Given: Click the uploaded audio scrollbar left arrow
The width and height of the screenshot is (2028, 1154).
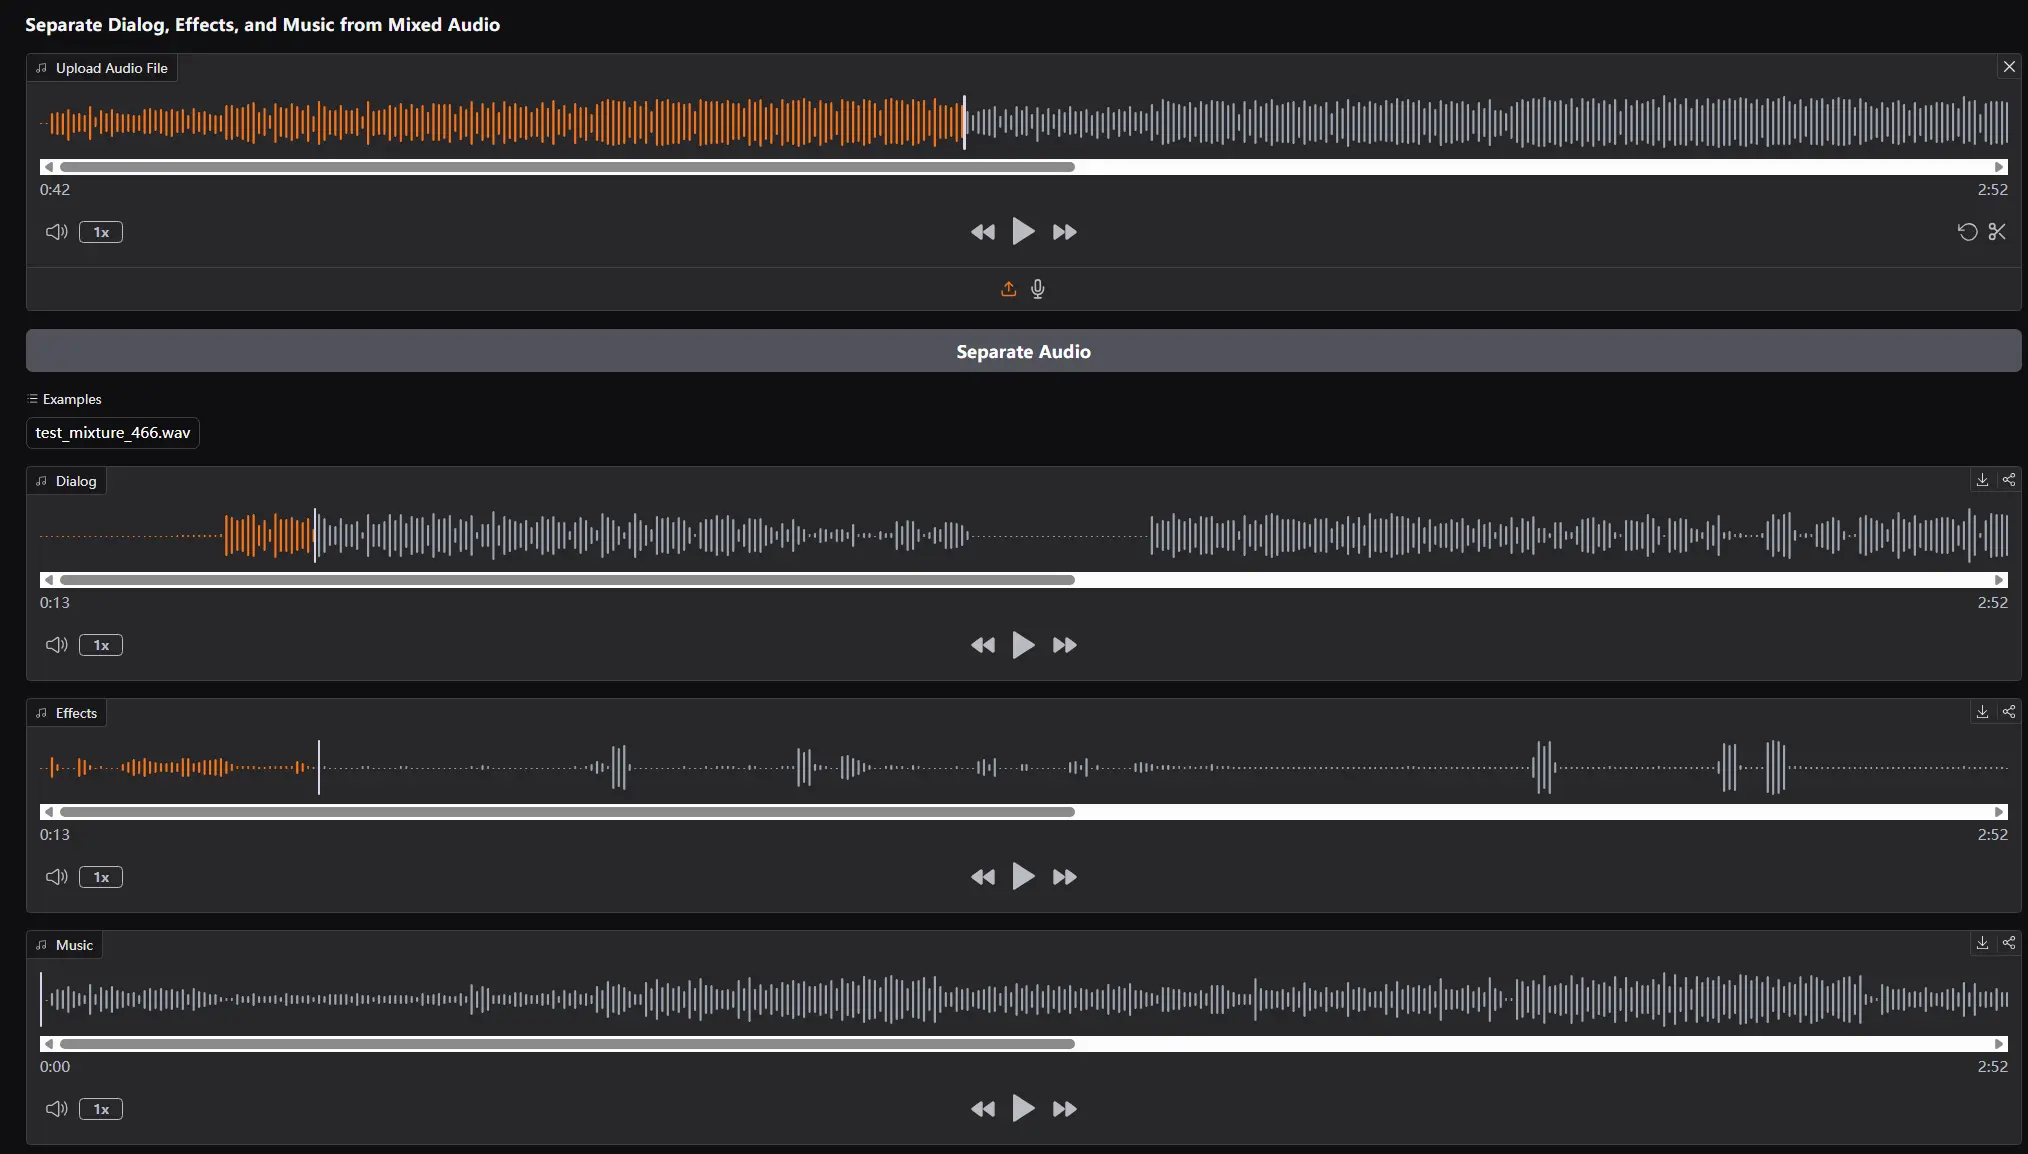Looking at the screenshot, I should click(48, 167).
